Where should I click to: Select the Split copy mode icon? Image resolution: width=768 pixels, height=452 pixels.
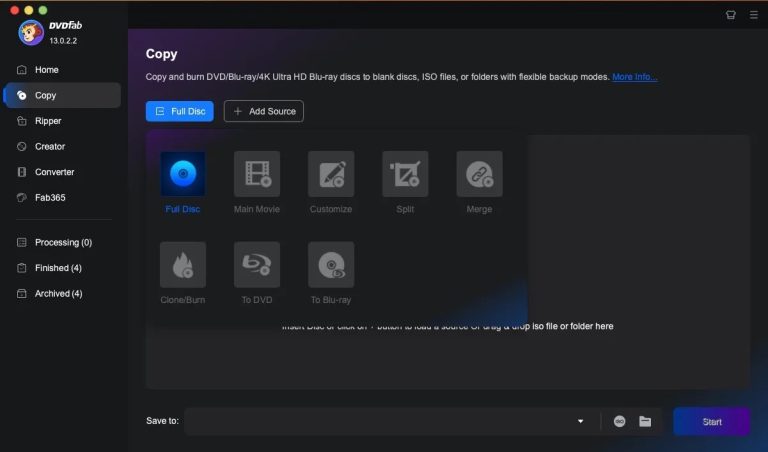(405, 174)
